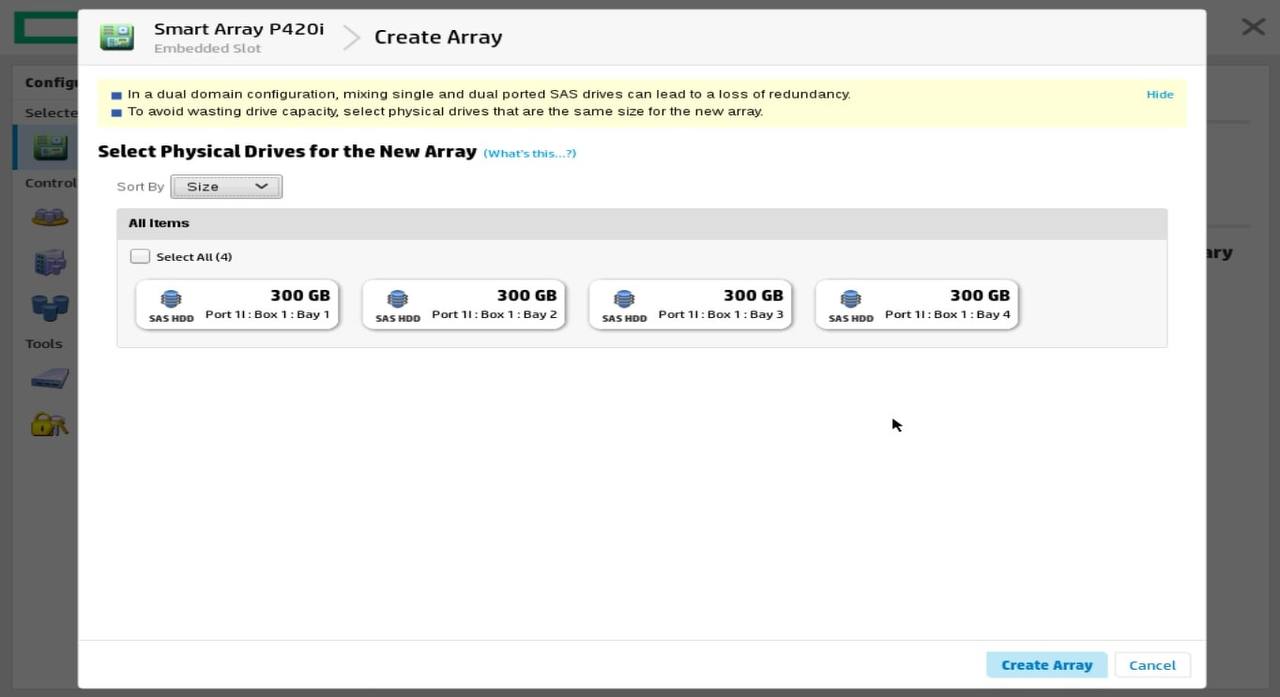The height and width of the screenshot is (697, 1280).
Task: Click the arrays icon in the sidebar
Action: point(49,217)
